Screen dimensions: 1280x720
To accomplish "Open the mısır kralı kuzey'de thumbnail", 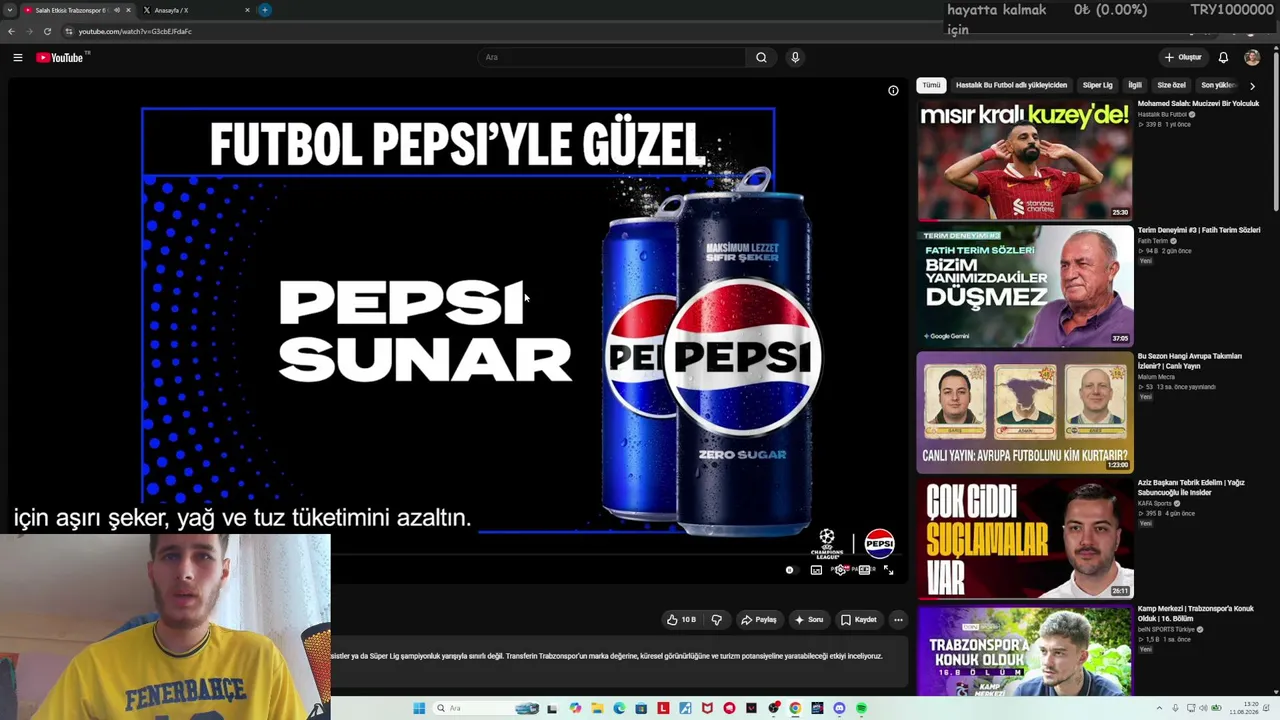I will click(1025, 159).
